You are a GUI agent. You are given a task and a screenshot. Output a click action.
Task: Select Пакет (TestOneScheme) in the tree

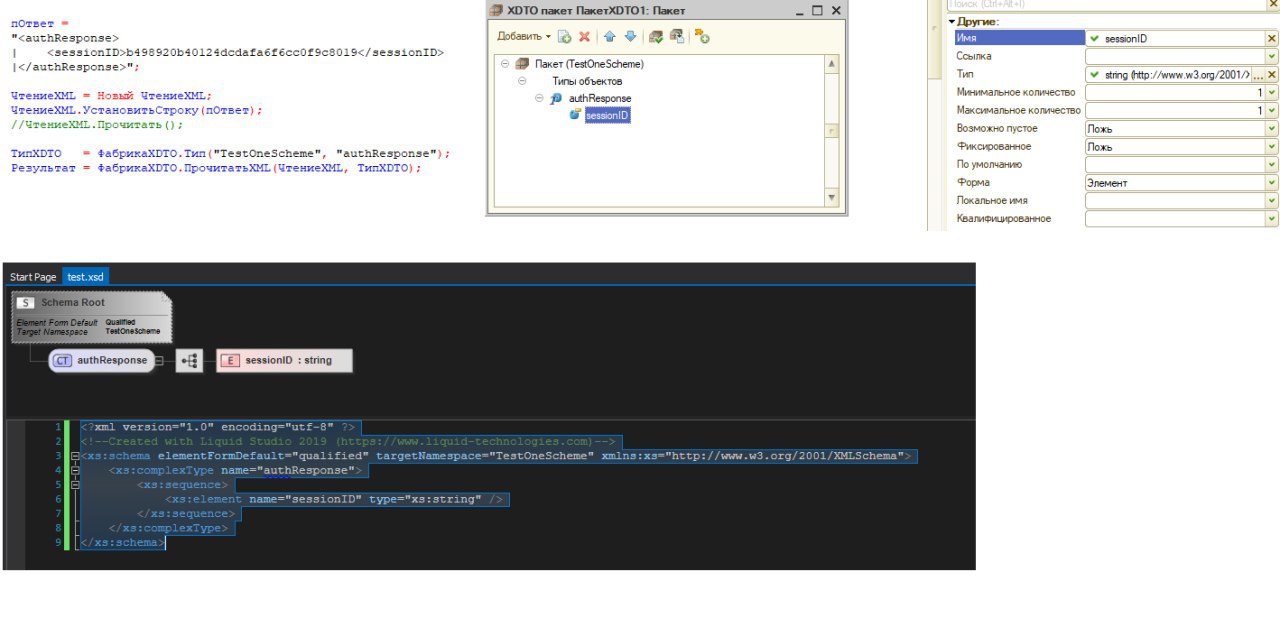click(589, 64)
